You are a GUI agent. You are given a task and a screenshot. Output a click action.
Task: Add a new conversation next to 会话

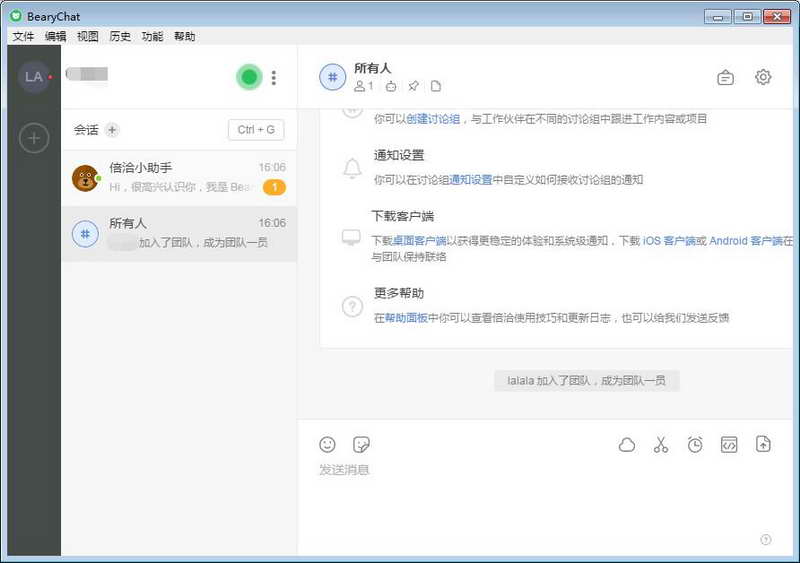(112, 130)
